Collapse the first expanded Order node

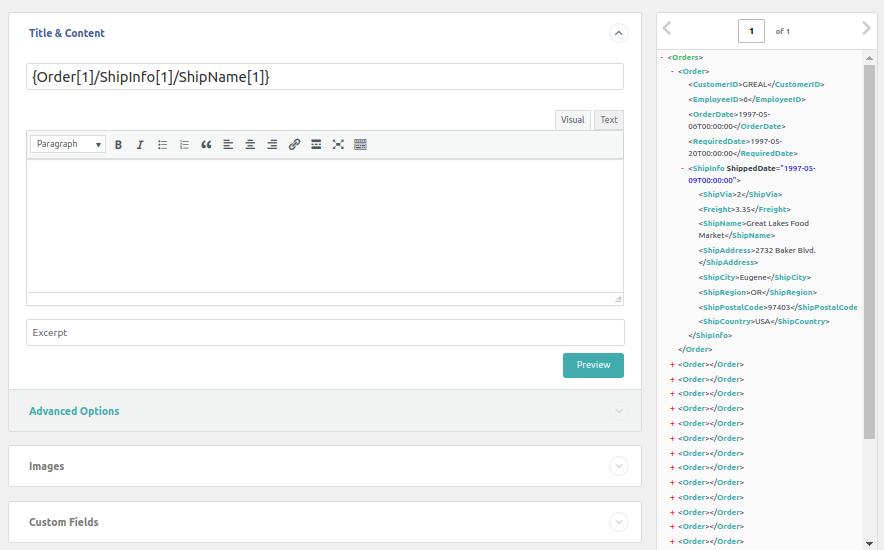coord(673,72)
